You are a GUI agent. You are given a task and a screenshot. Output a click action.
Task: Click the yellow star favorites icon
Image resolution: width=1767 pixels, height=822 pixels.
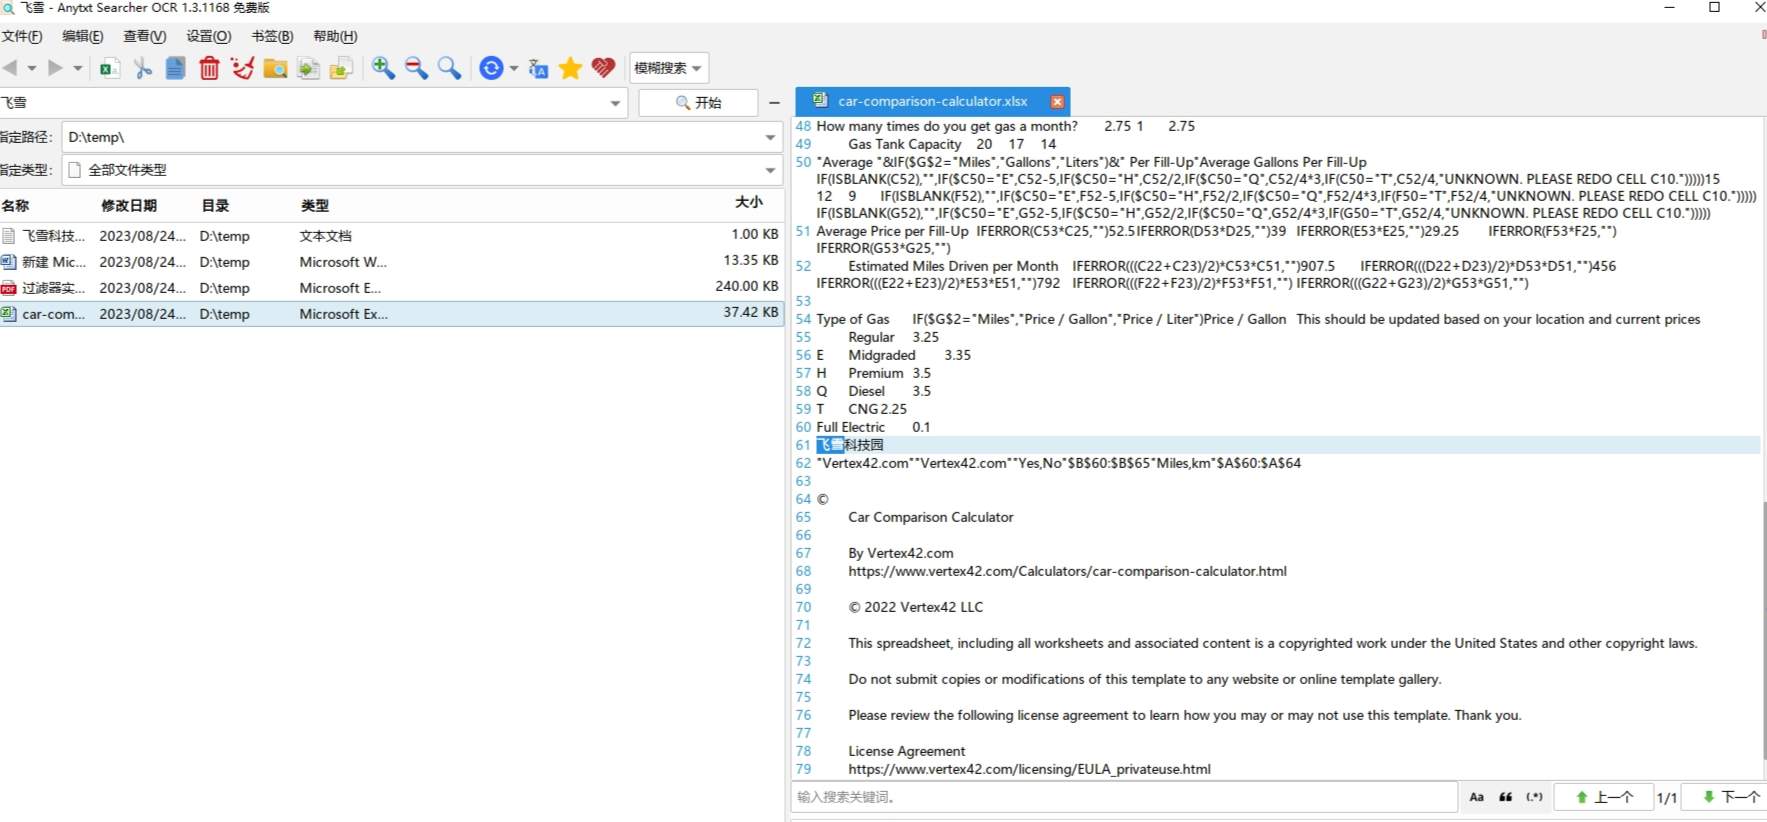coord(570,68)
